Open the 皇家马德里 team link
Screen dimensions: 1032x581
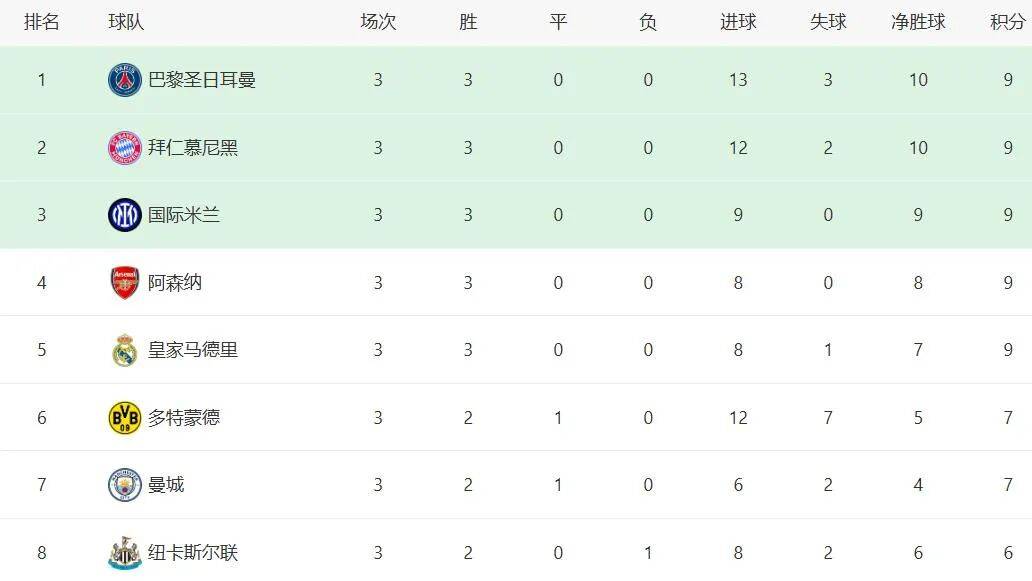[193, 350]
